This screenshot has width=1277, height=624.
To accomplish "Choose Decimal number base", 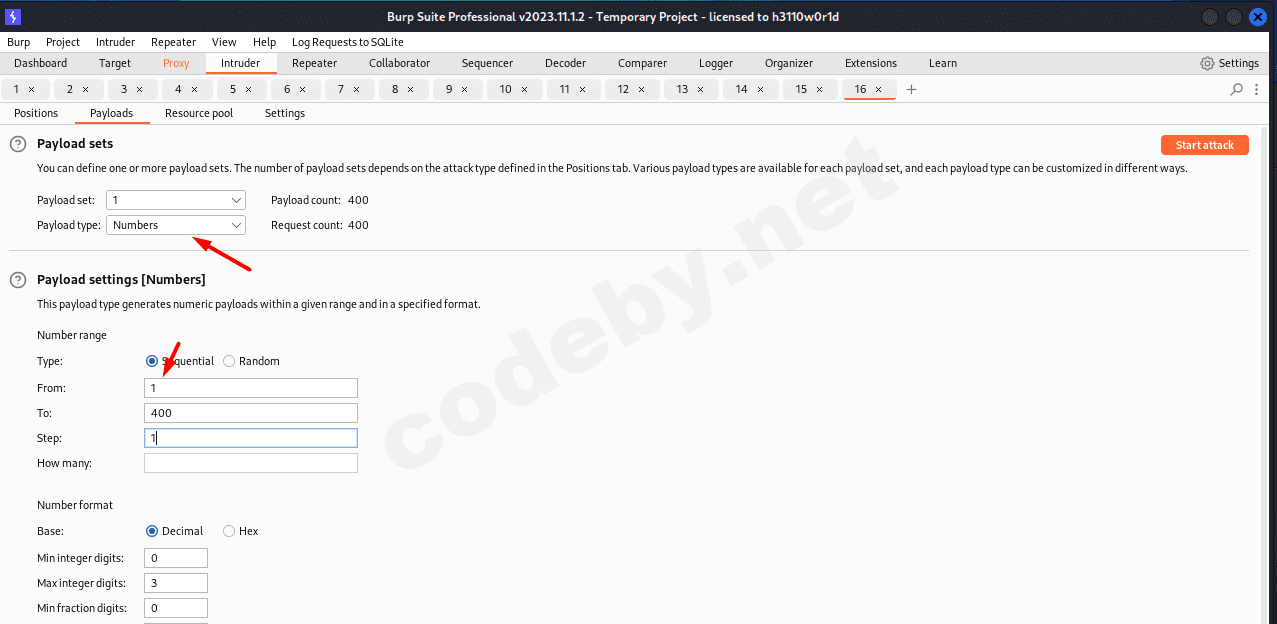I will (x=152, y=531).
